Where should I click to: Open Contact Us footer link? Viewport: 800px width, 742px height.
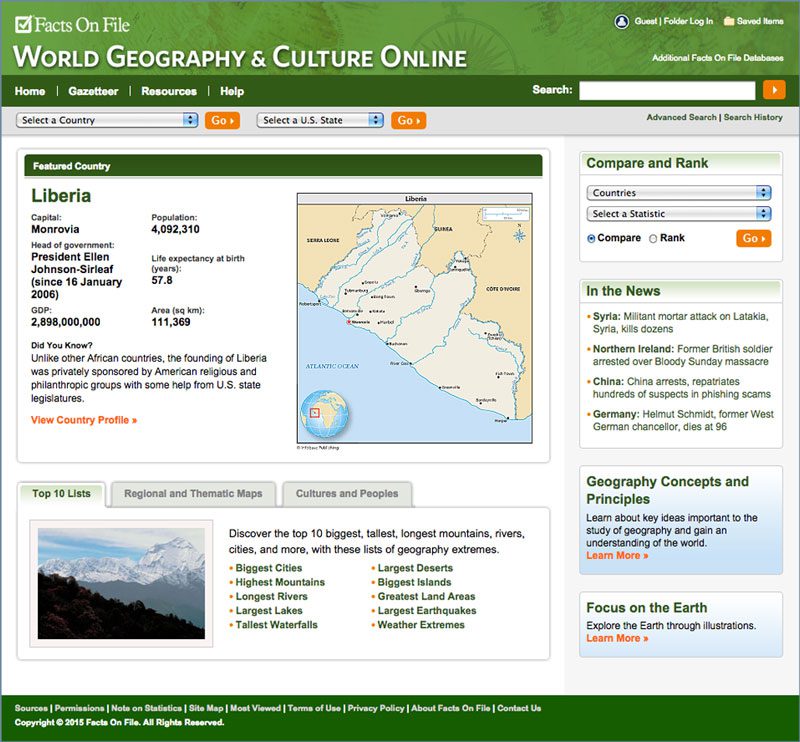(x=519, y=708)
